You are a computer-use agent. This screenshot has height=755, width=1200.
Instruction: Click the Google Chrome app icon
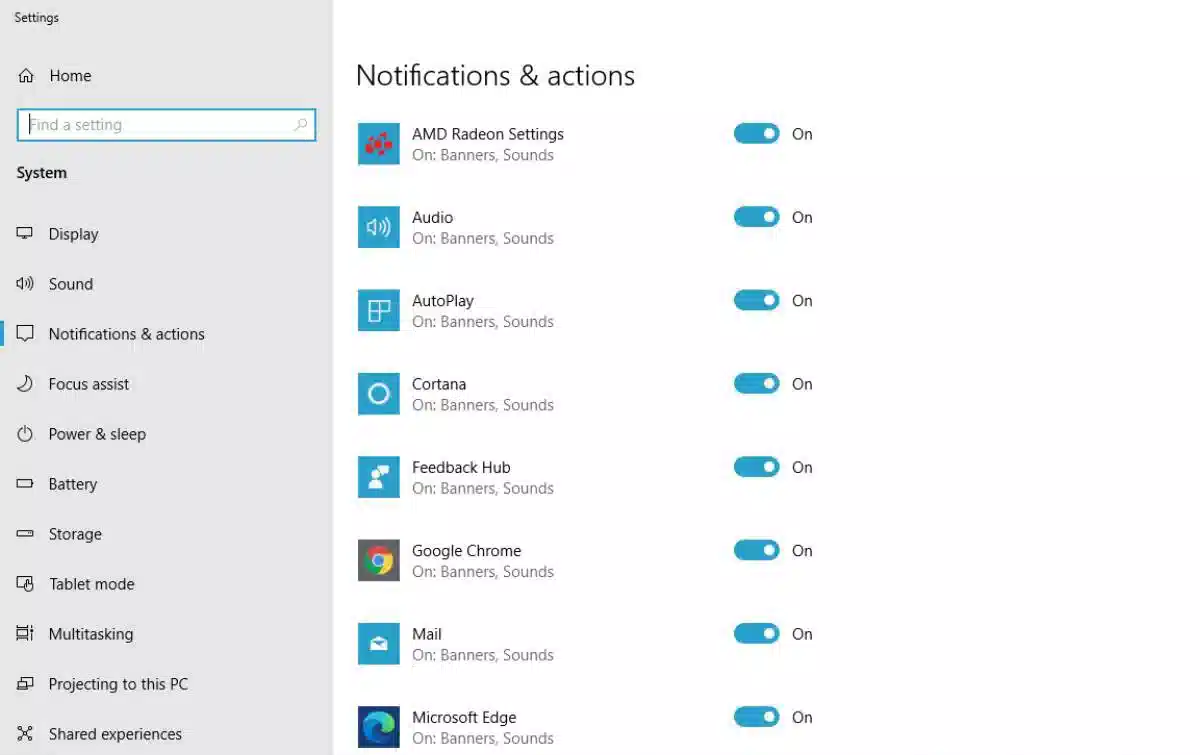pyautogui.click(x=379, y=560)
